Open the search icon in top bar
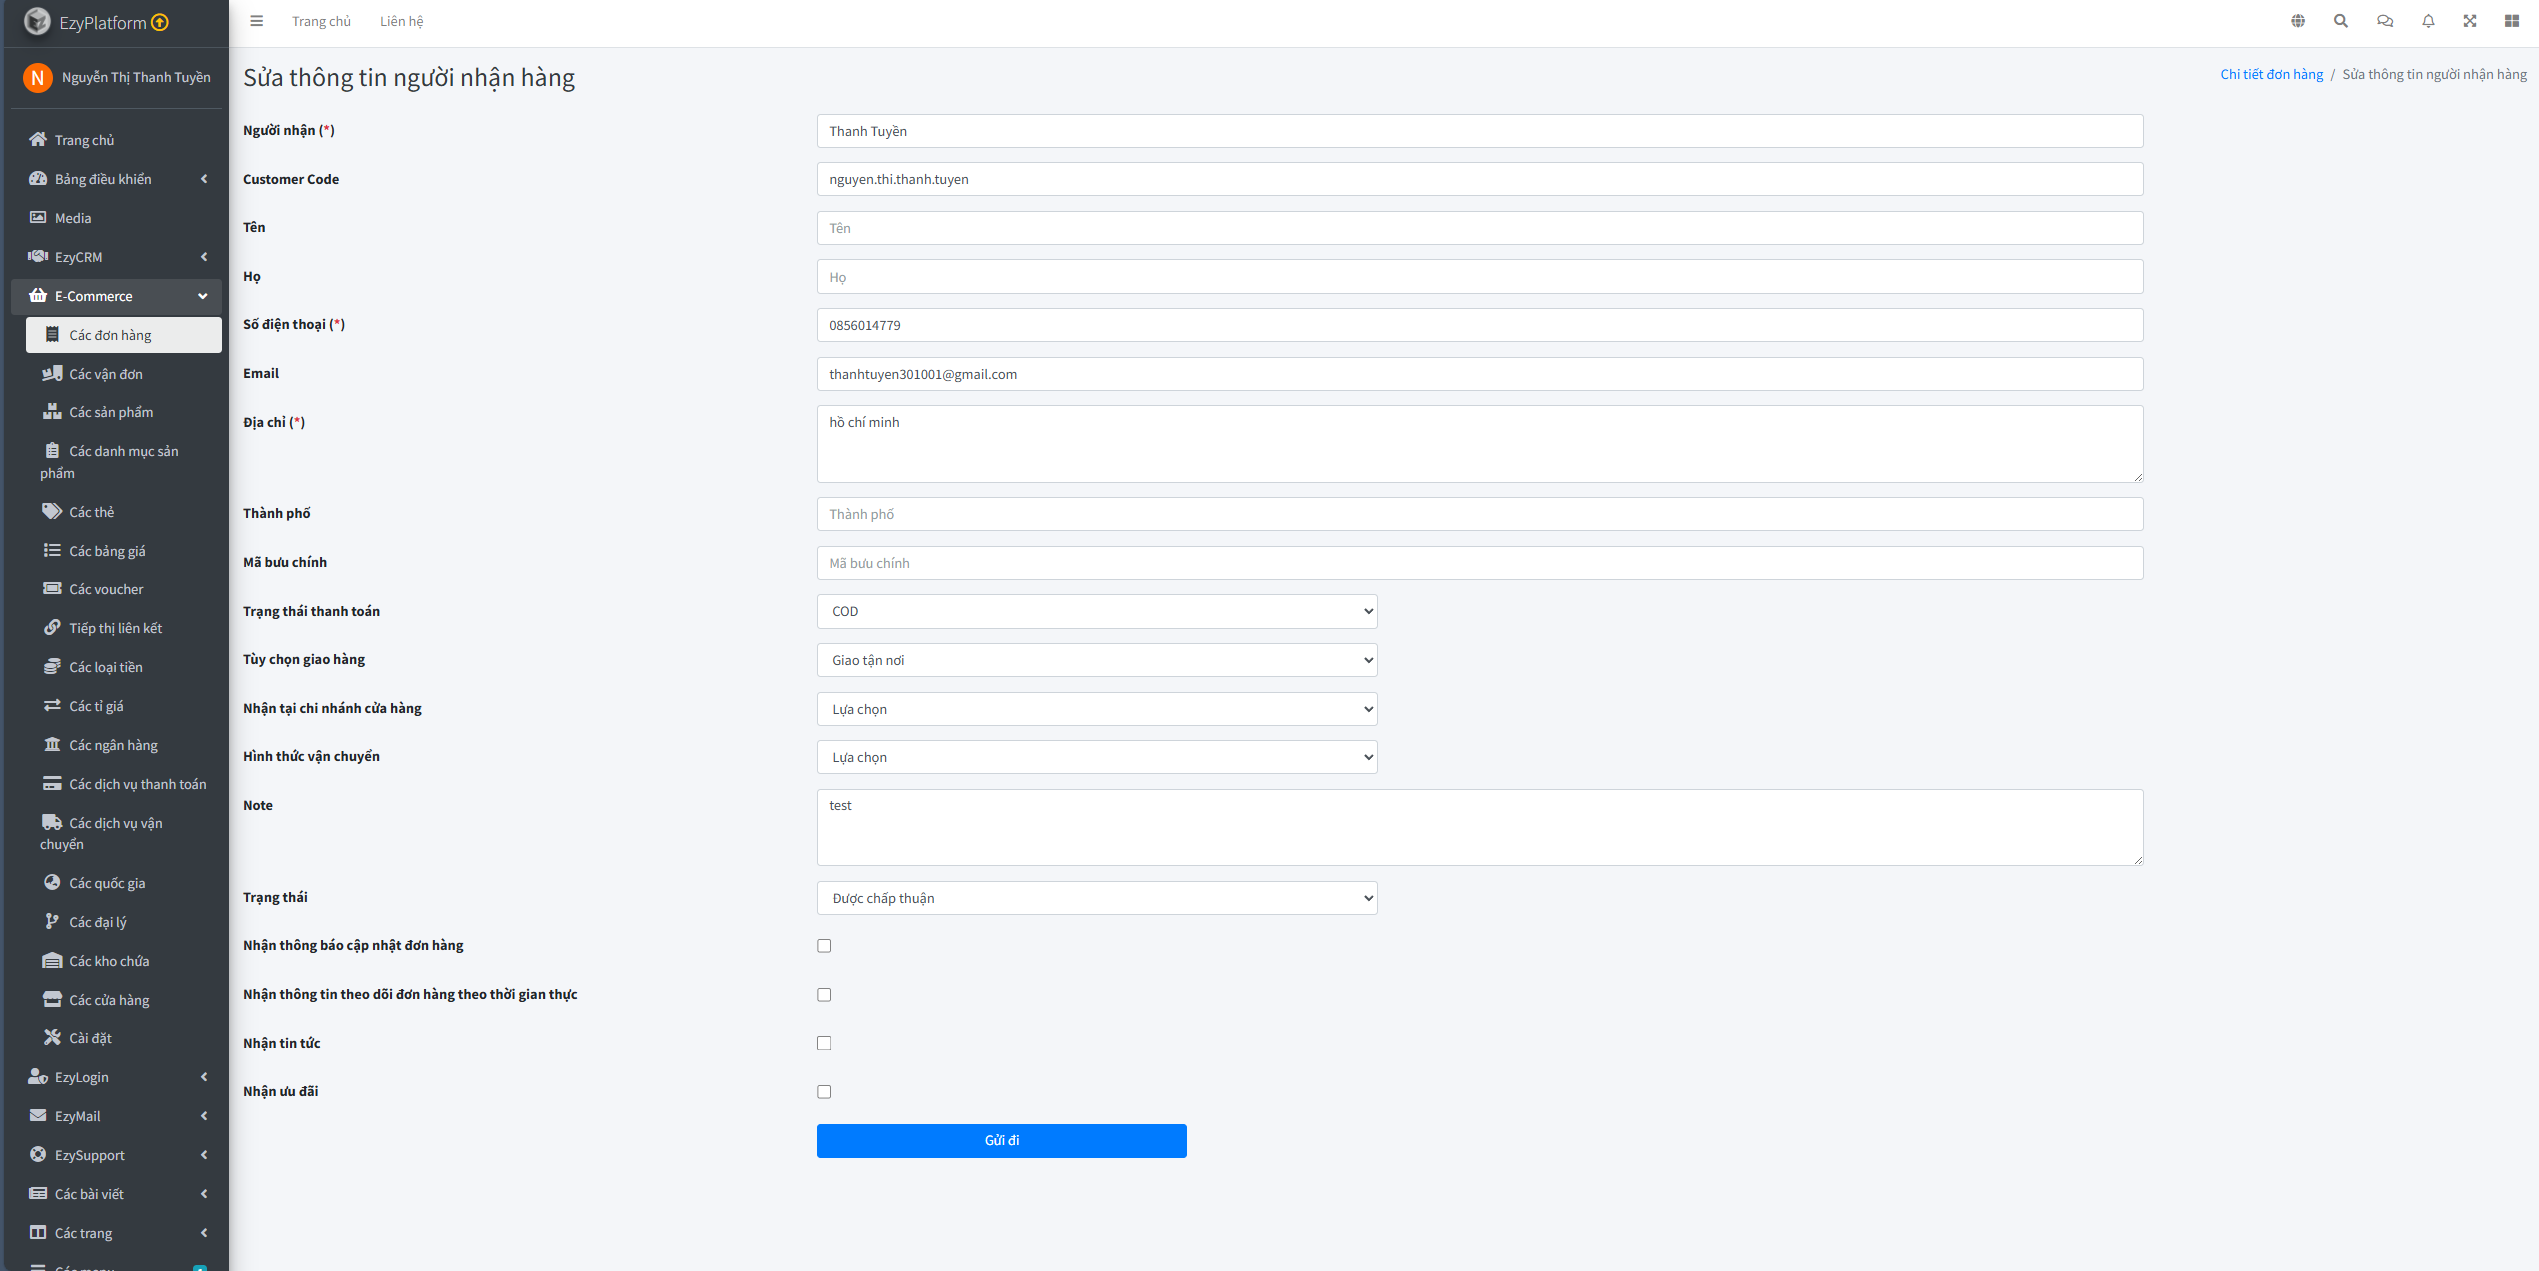Image resolution: width=2539 pixels, height=1271 pixels. (2341, 21)
